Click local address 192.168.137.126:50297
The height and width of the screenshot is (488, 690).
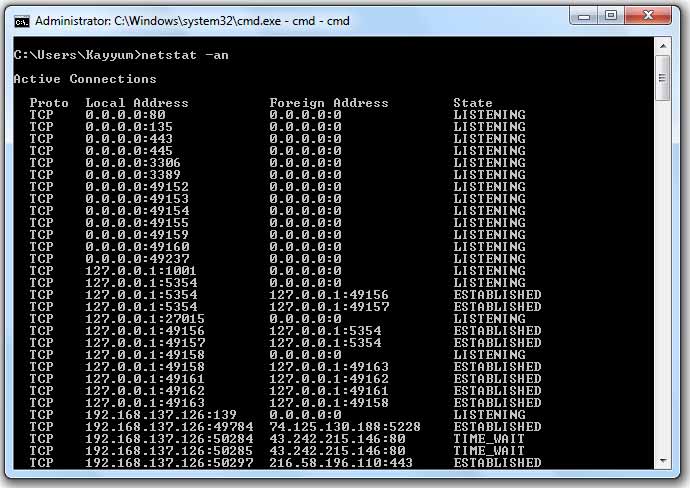coord(169,463)
